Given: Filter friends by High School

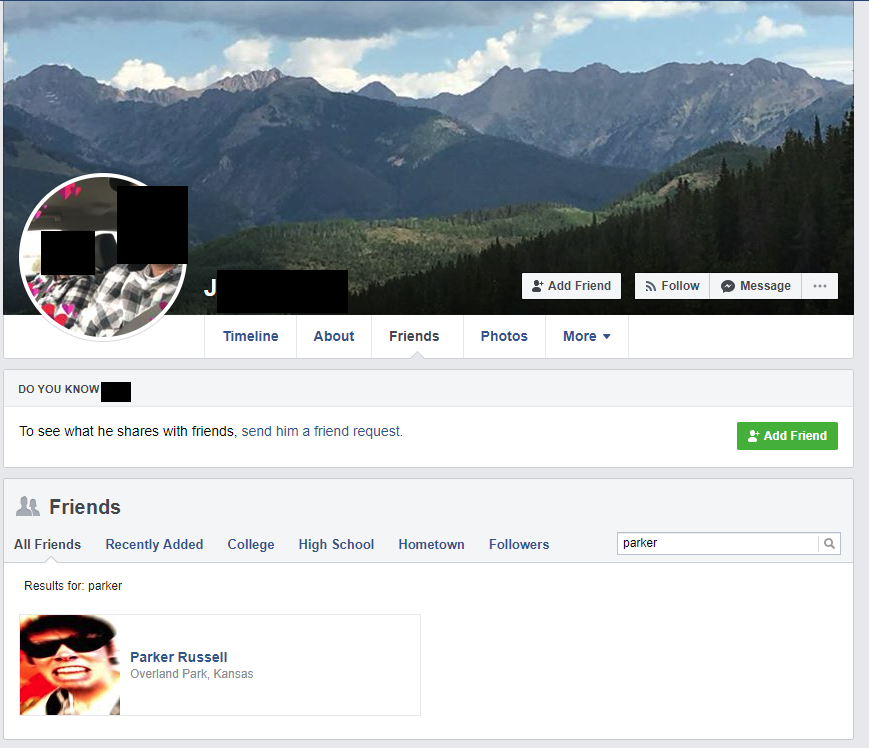Looking at the screenshot, I should point(336,545).
